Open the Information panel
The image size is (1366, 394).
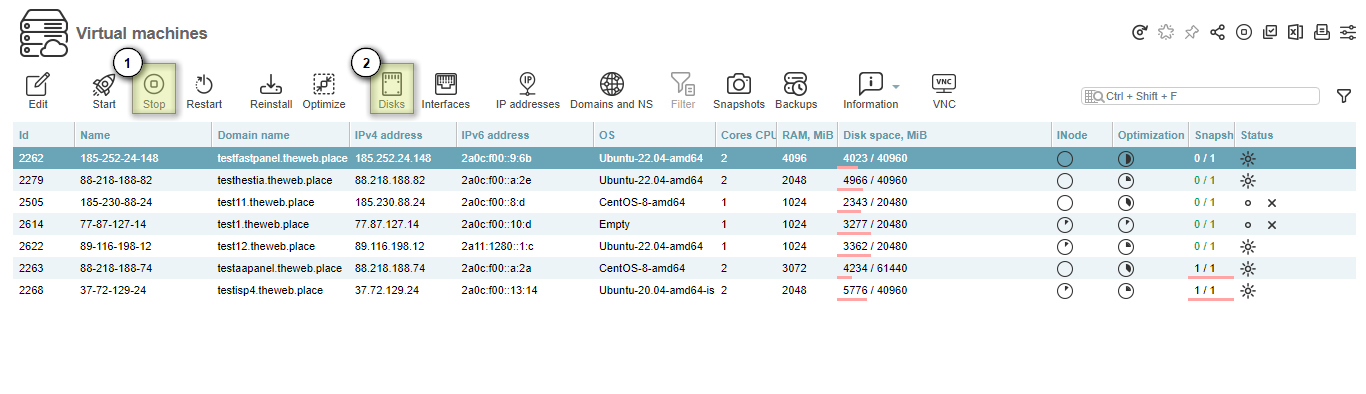pyautogui.click(x=870, y=91)
